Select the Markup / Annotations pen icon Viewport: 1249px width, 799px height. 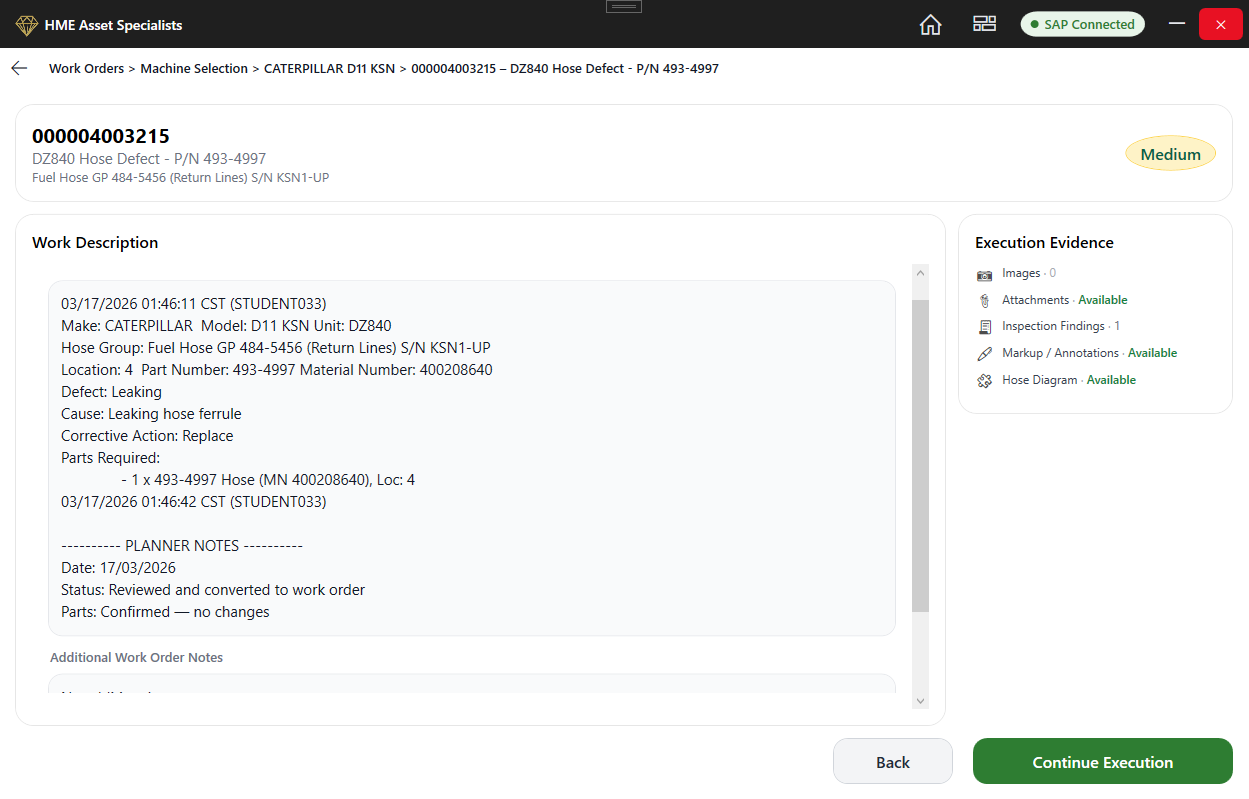985,352
